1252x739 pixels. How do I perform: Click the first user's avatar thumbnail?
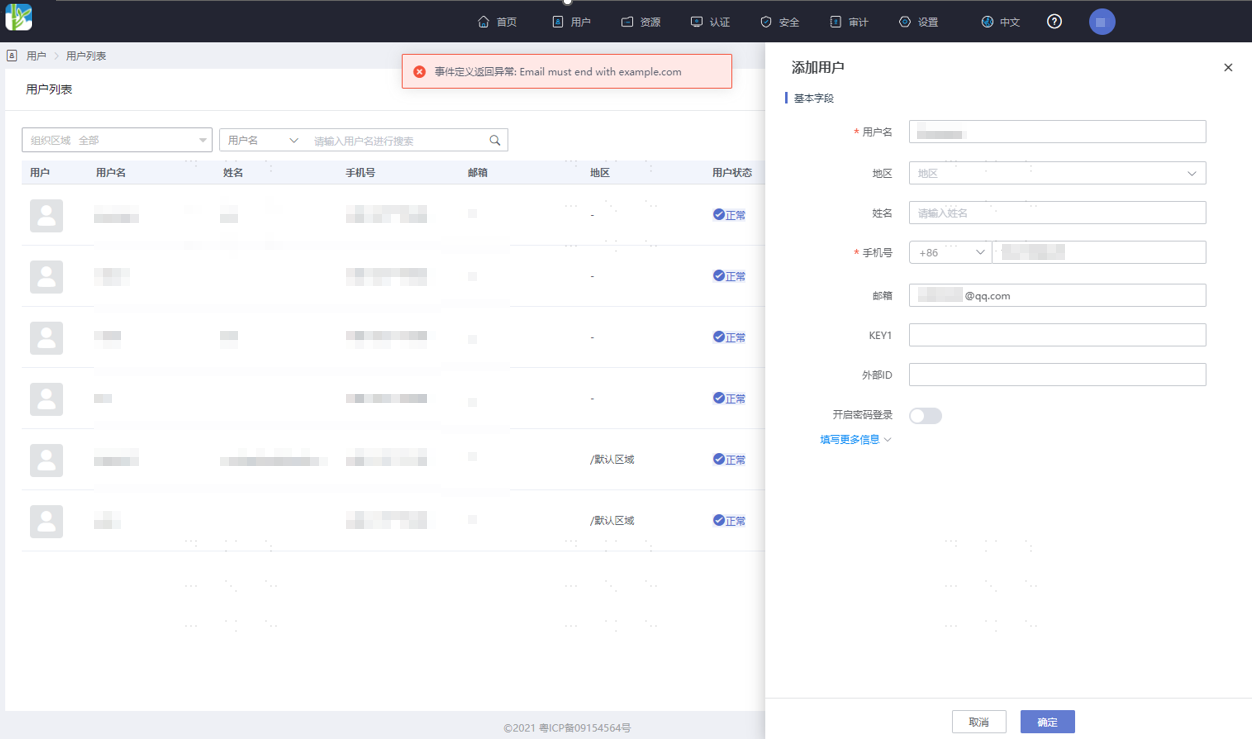pos(46,216)
